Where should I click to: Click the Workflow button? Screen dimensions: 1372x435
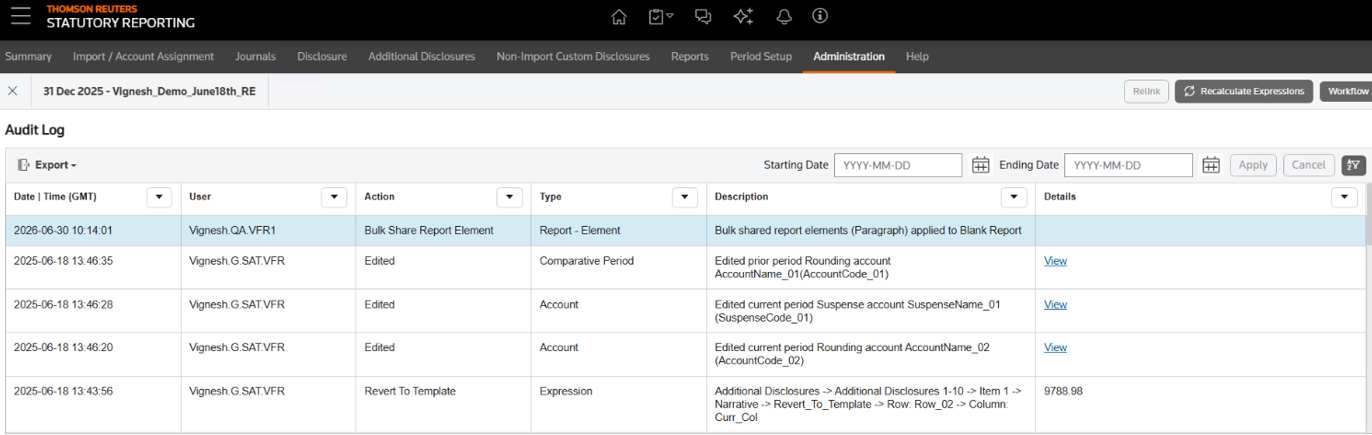pos(1346,91)
